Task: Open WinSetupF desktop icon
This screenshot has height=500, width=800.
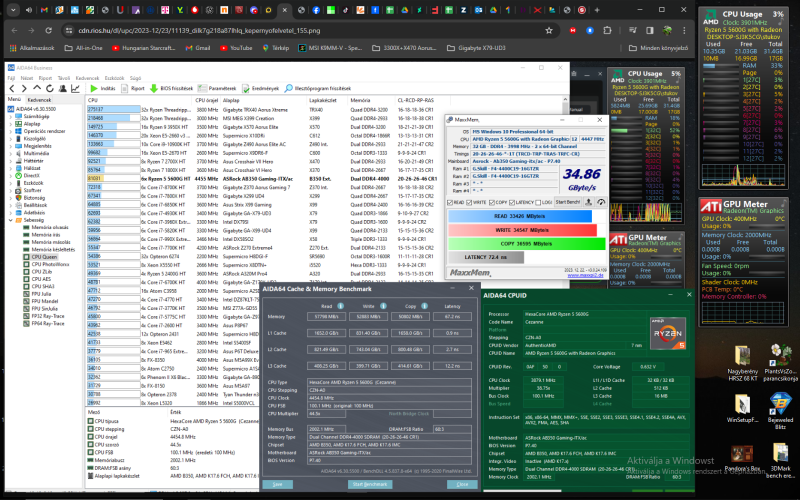Action: pos(742,409)
